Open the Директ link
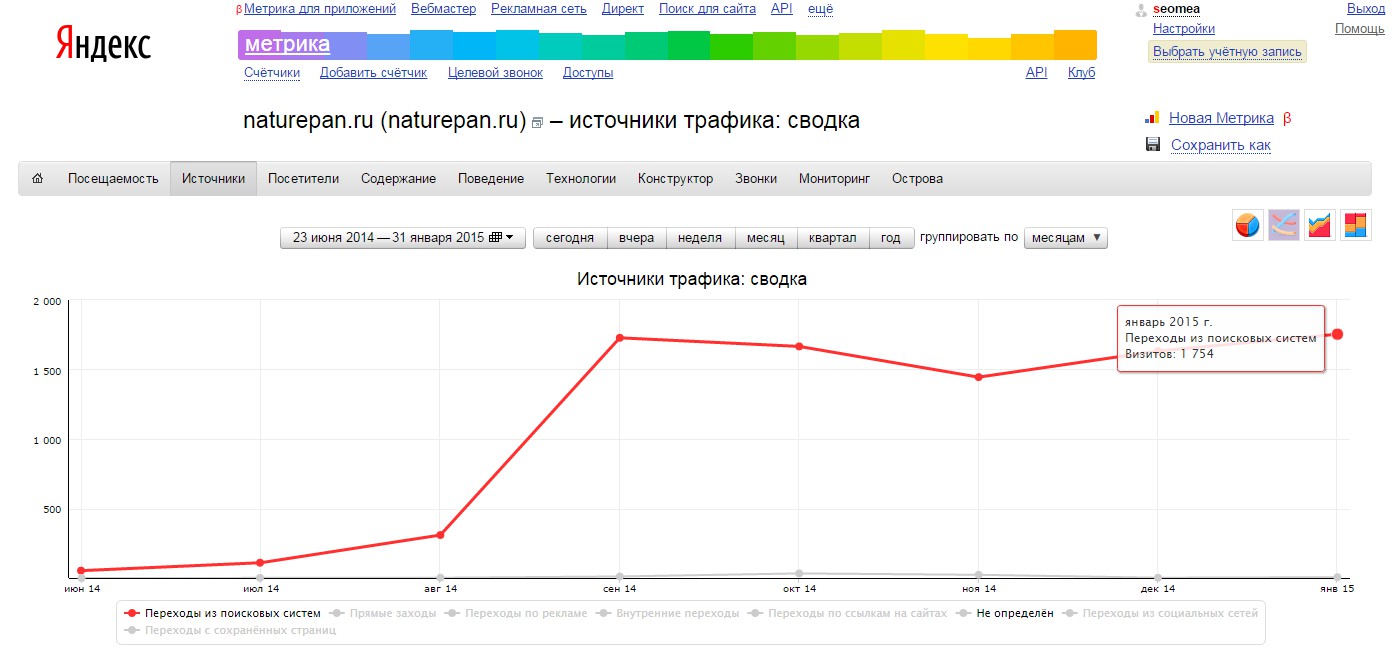This screenshot has width=1395, height=657. pos(623,9)
